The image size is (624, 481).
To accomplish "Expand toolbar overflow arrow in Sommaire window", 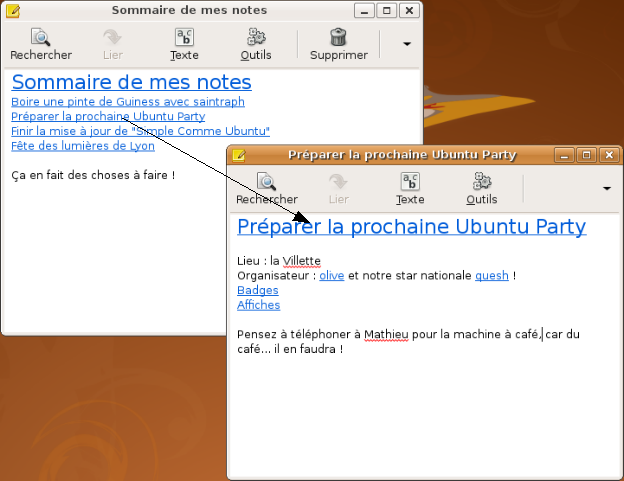I will [407, 44].
